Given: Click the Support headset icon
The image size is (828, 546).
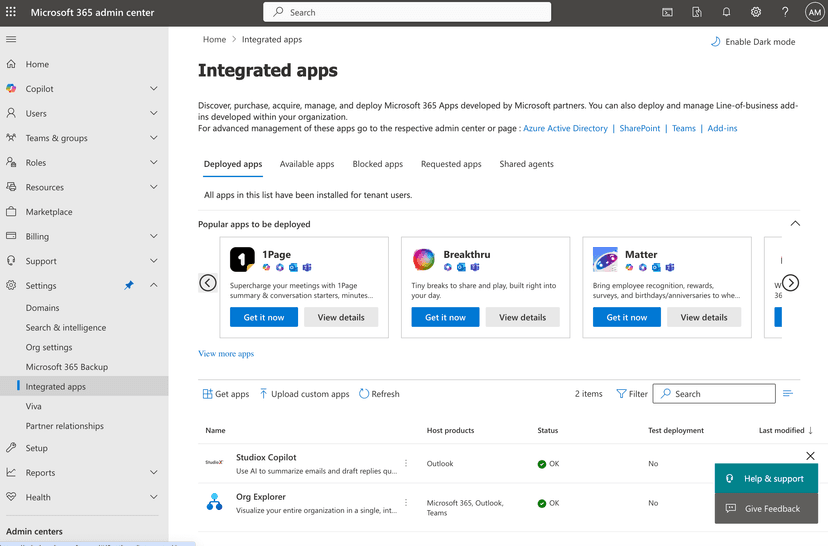Looking at the screenshot, I should (x=11, y=261).
